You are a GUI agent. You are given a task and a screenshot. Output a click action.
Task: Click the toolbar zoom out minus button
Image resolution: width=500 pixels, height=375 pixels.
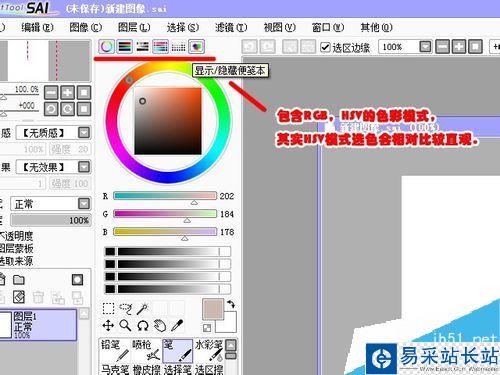(x=442, y=47)
